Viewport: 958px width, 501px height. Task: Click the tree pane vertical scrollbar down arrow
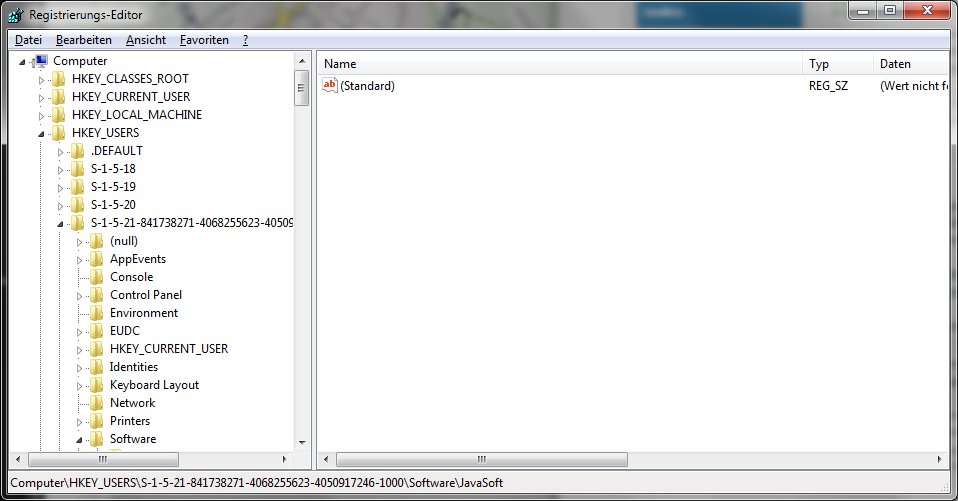pyautogui.click(x=301, y=441)
